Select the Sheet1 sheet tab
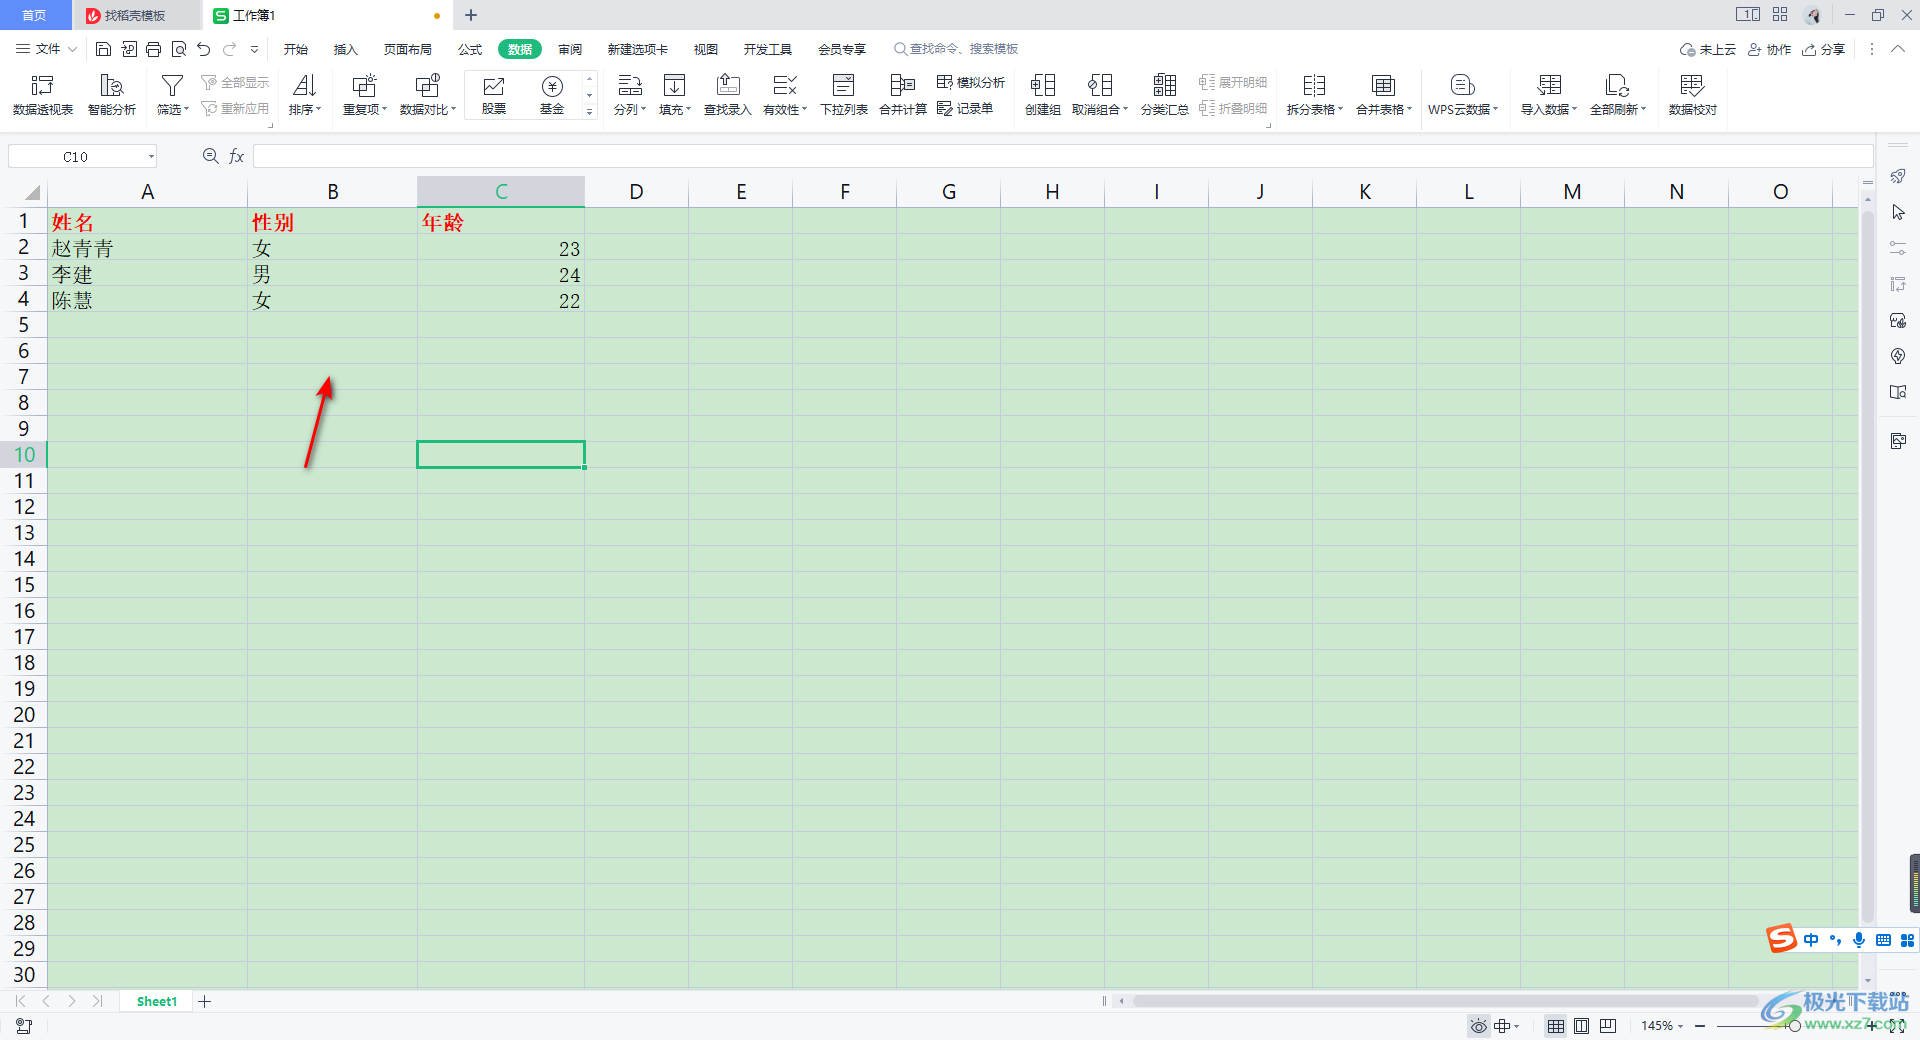 pyautogui.click(x=157, y=1001)
